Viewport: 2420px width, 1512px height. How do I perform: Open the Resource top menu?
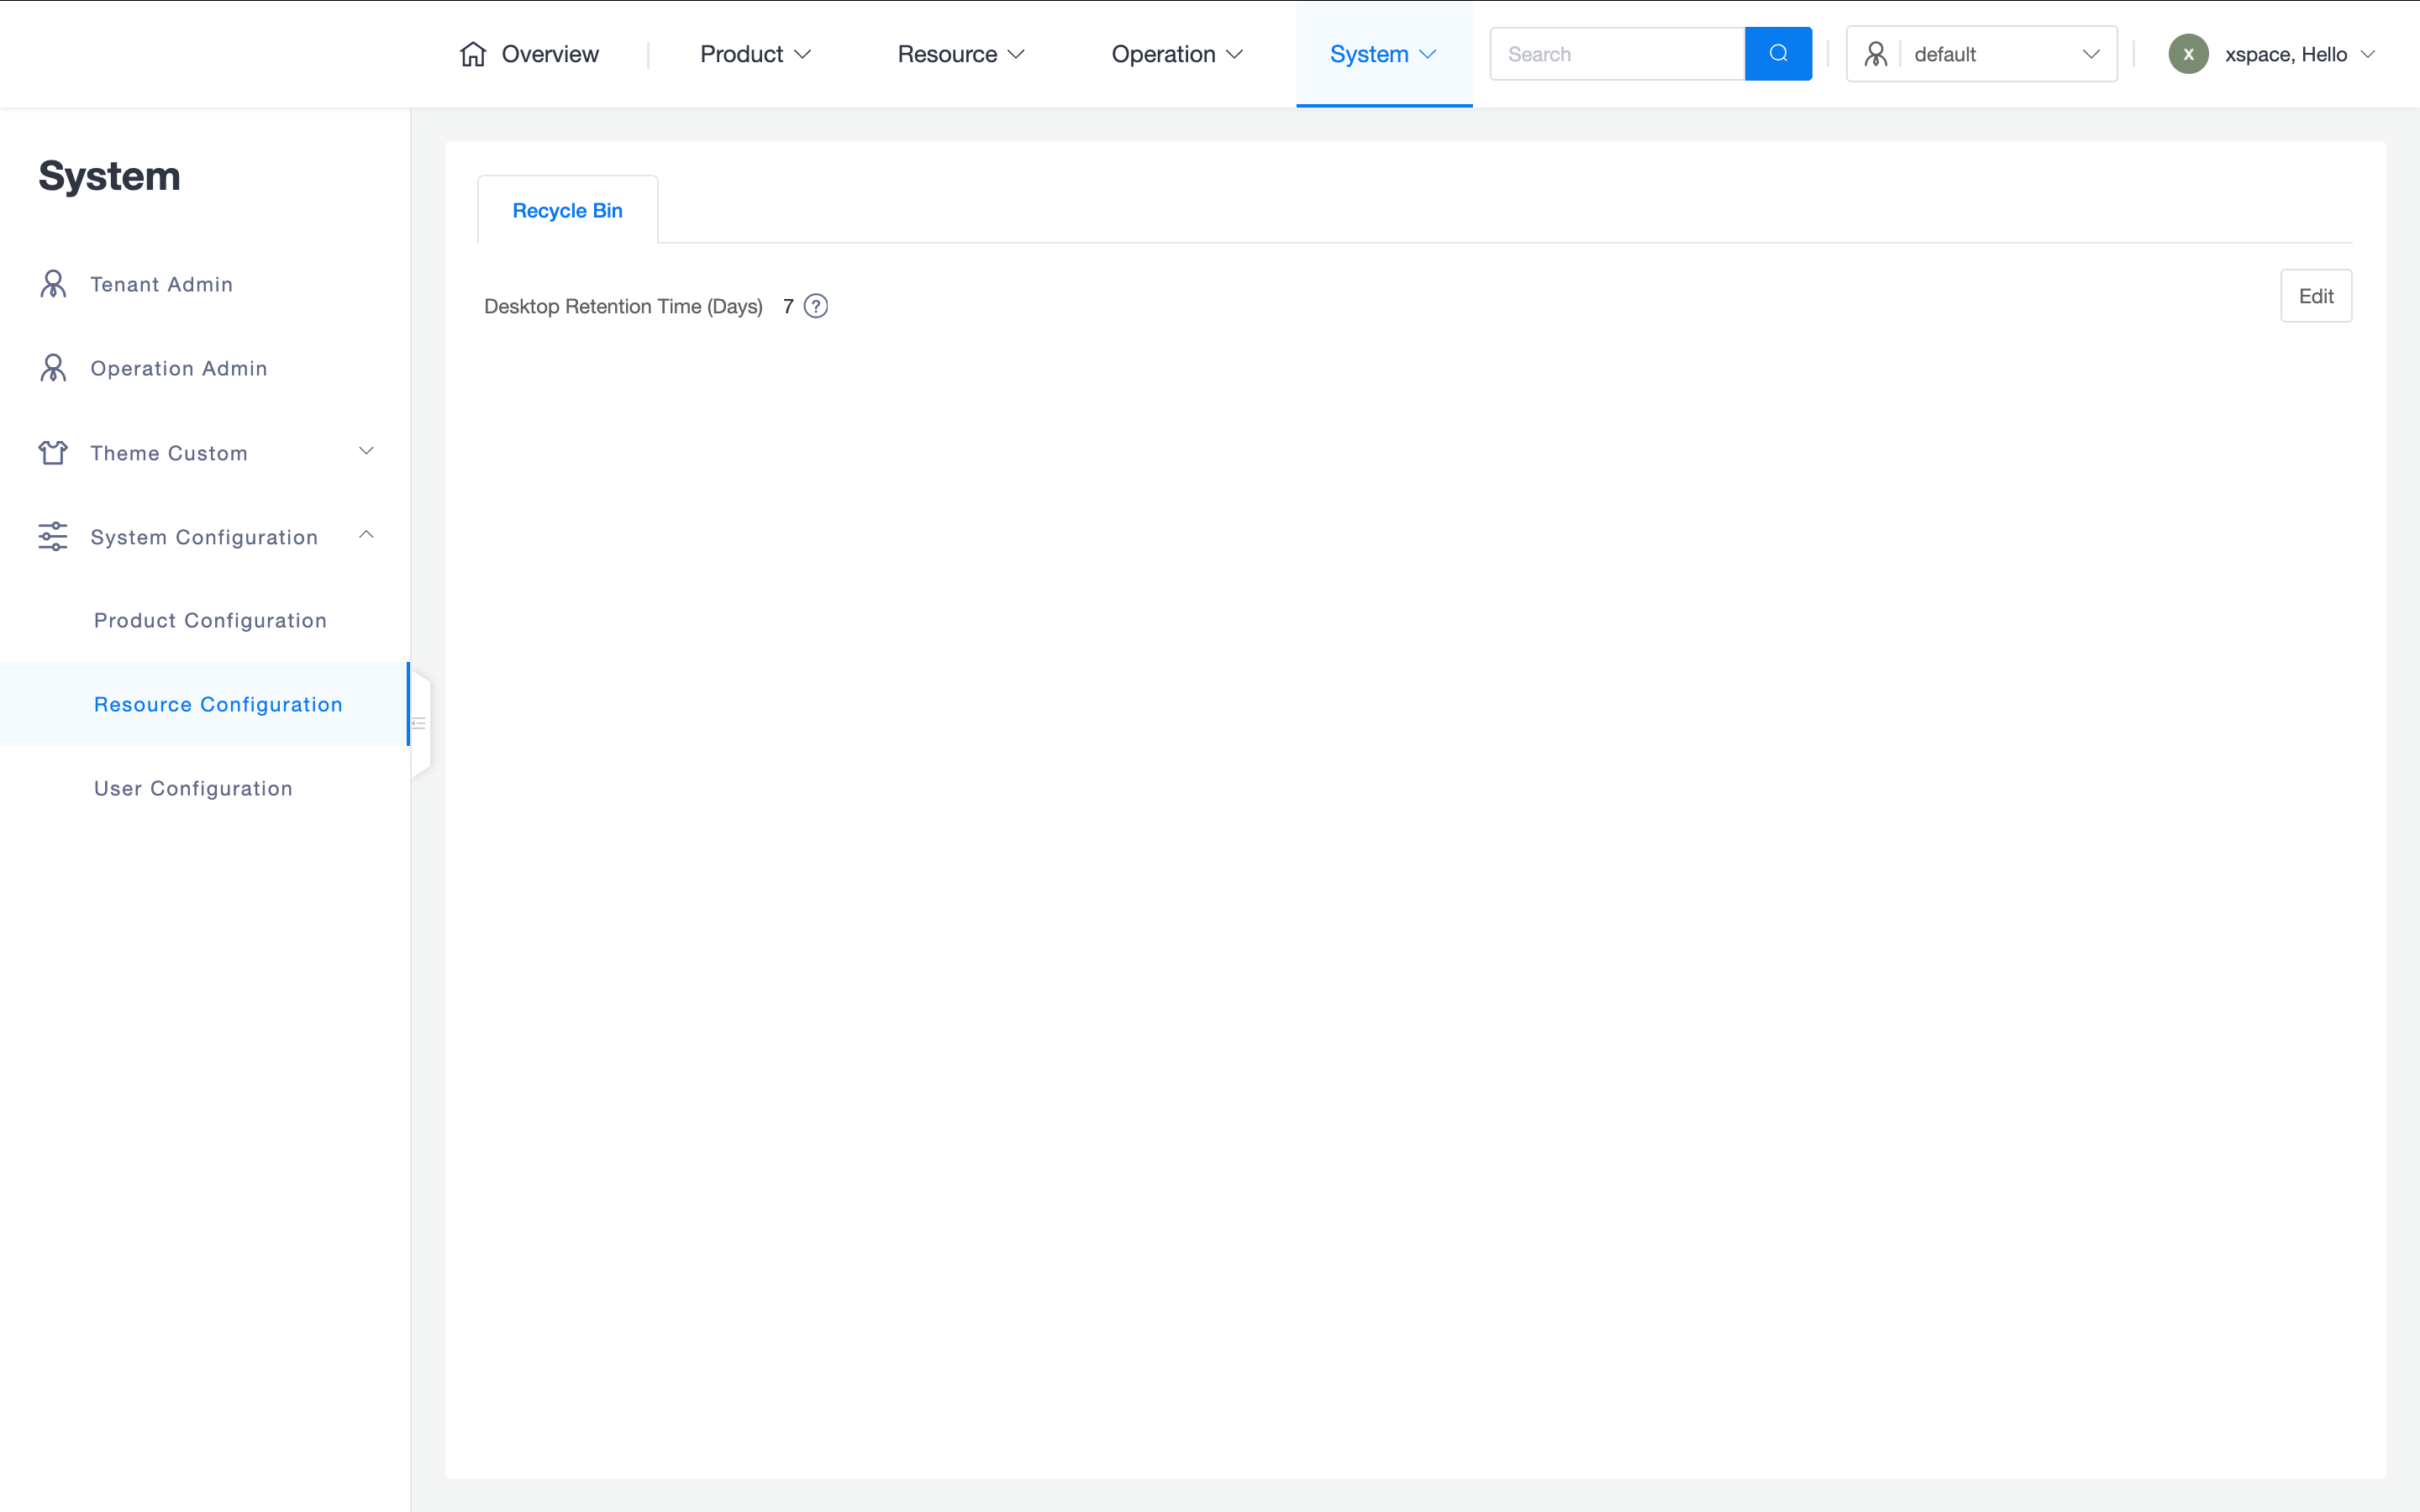tap(960, 54)
